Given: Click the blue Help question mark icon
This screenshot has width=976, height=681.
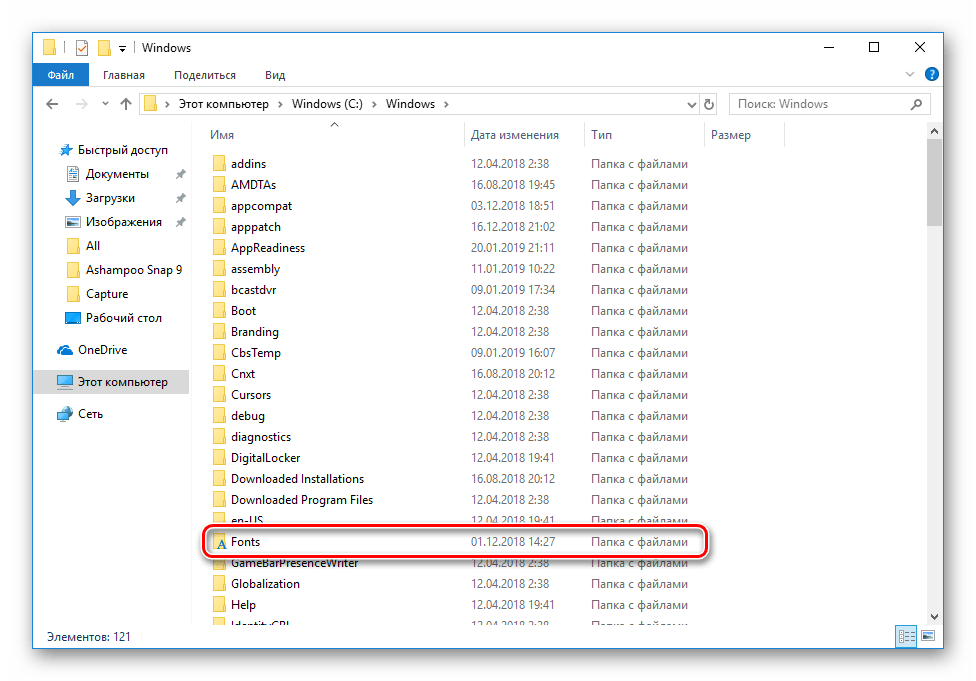Looking at the screenshot, I should [931, 75].
